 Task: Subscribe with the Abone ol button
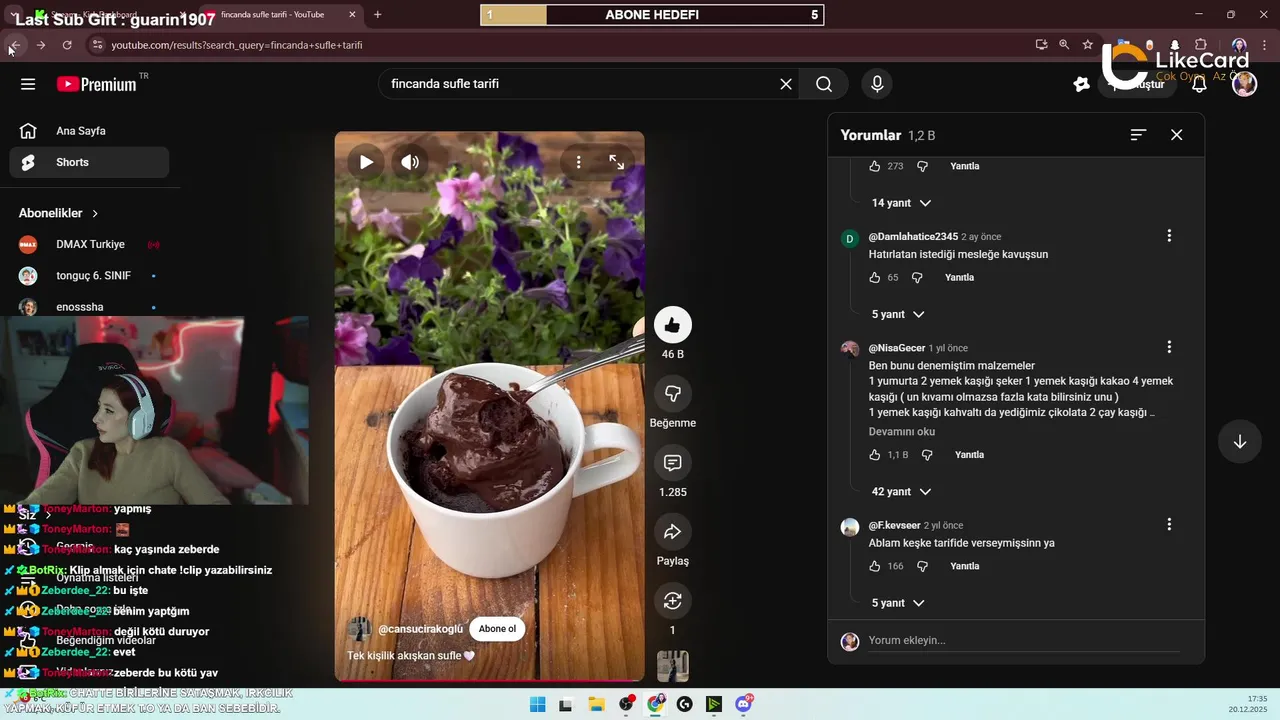click(x=497, y=629)
